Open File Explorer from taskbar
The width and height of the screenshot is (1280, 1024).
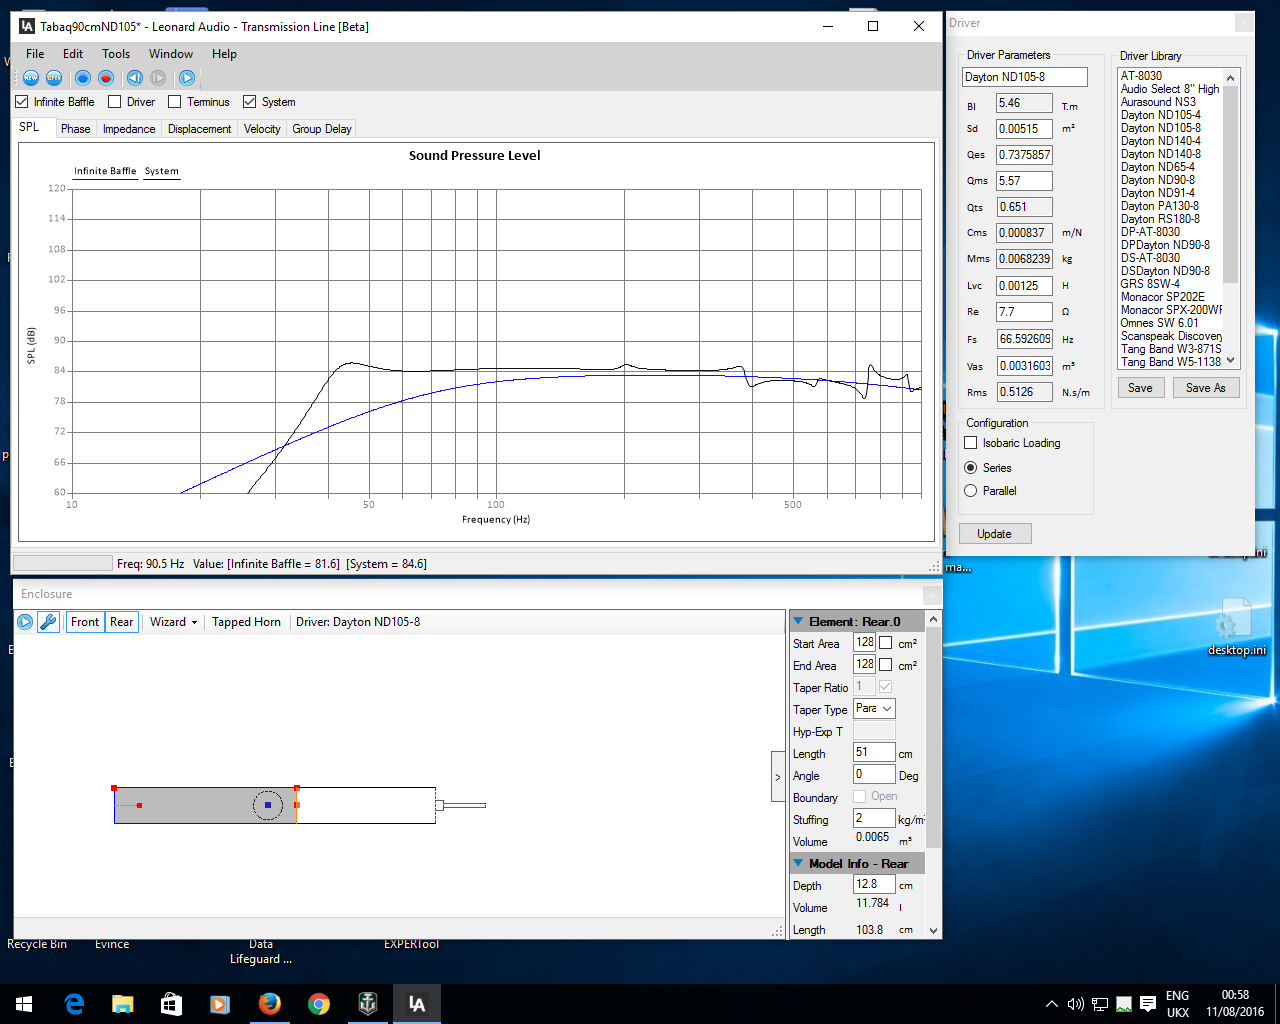coord(123,1004)
